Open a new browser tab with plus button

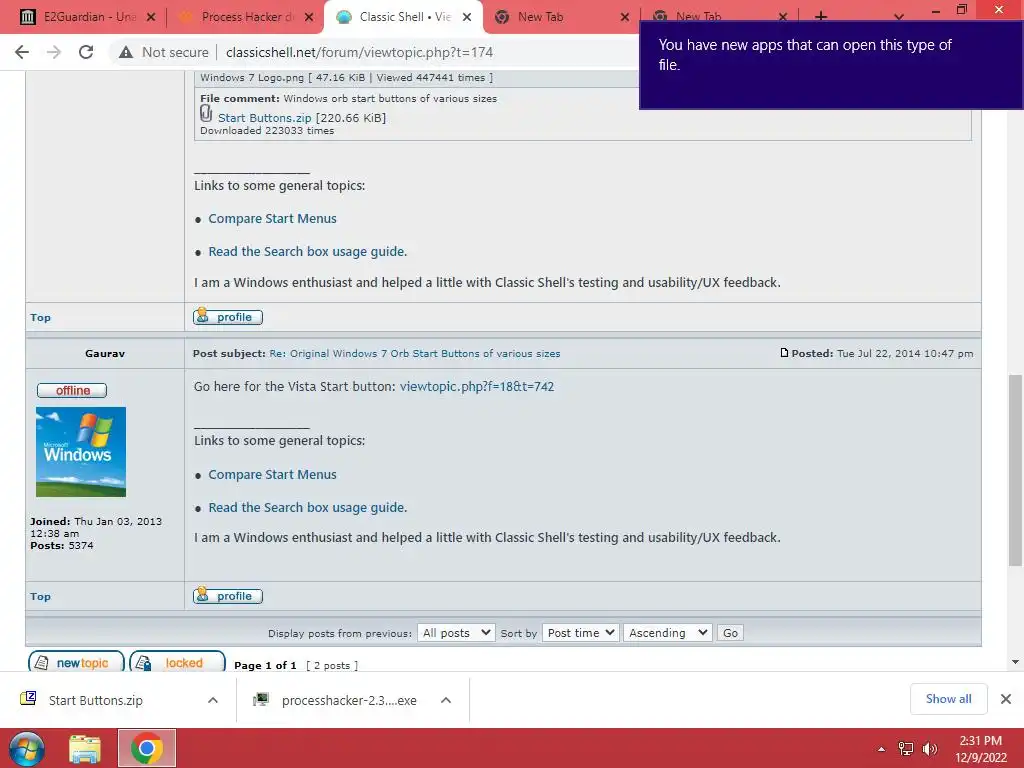pyautogui.click(x=821, y=17)
